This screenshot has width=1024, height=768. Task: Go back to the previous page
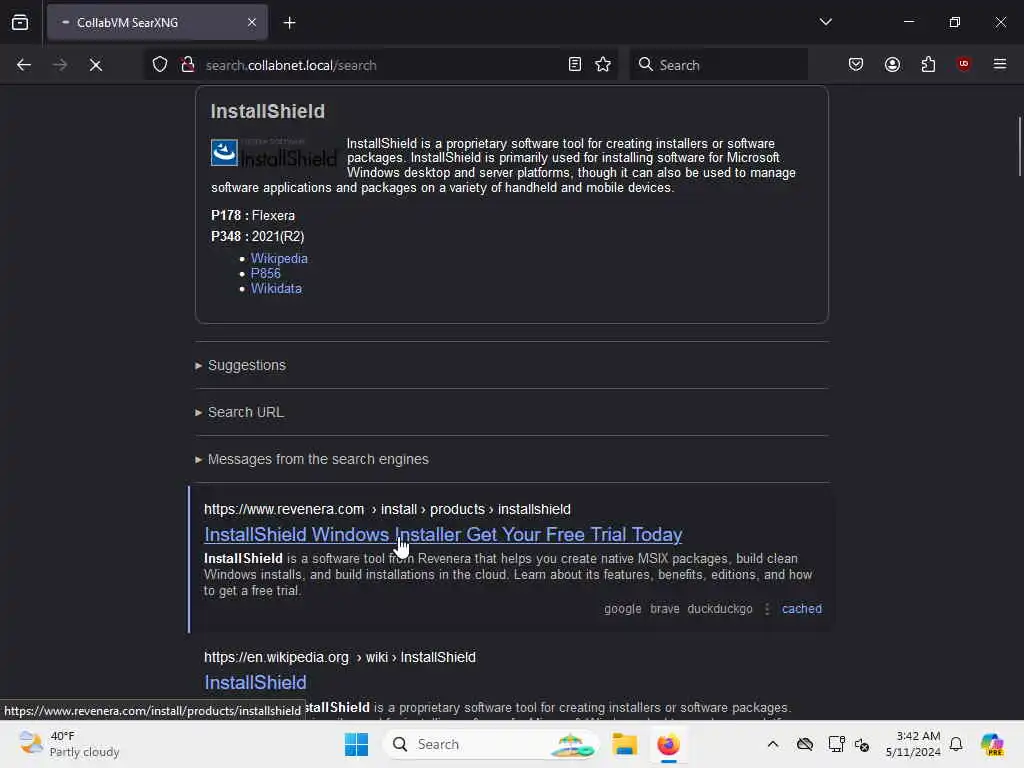click(x=24, y=65)
